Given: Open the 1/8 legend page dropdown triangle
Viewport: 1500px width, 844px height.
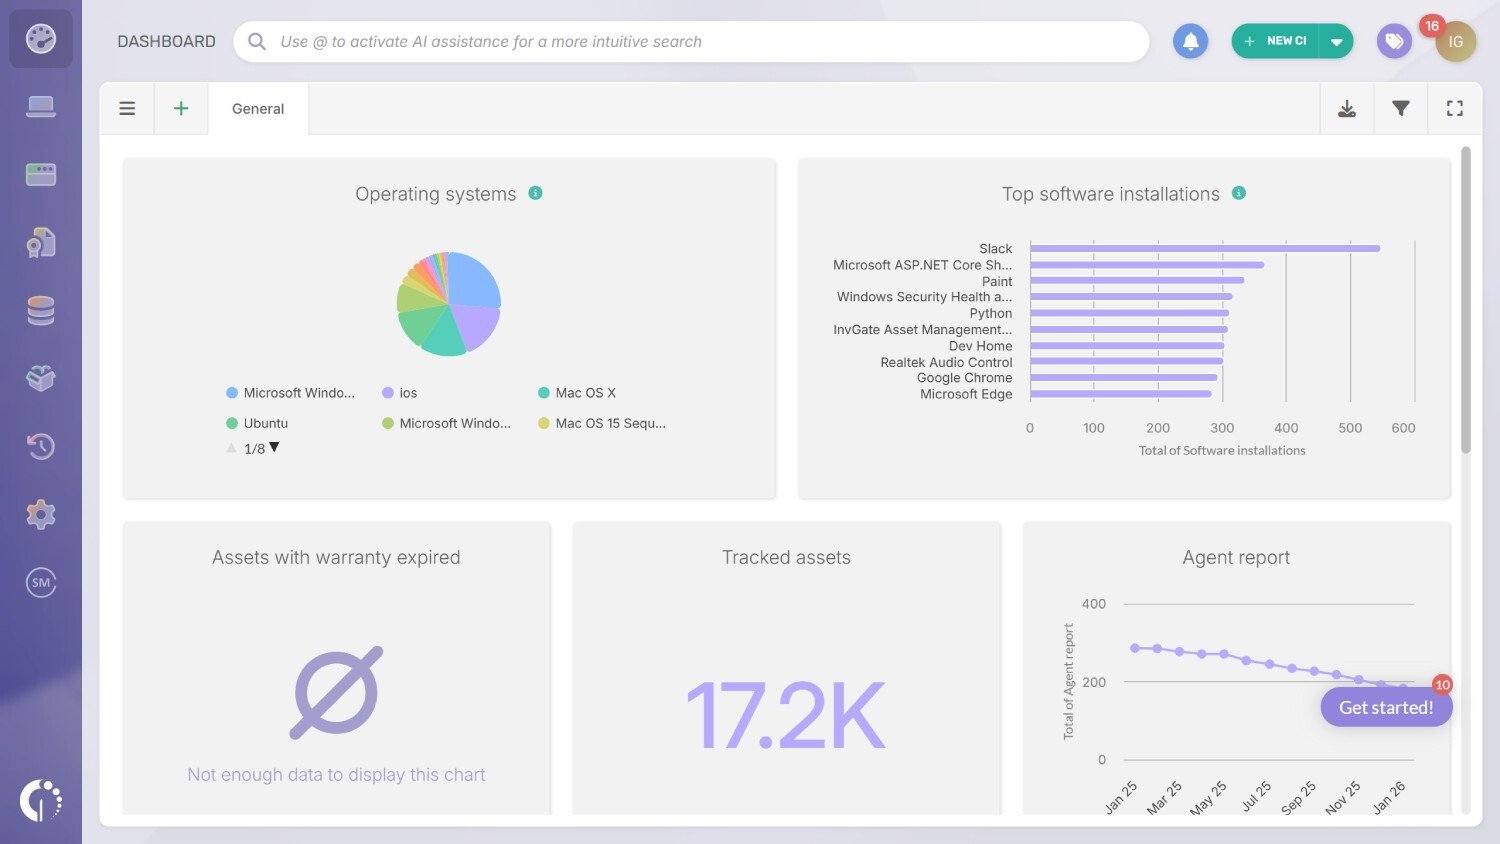Looking at the screenshot, I should pyautogui.click(x=273, y=448).
